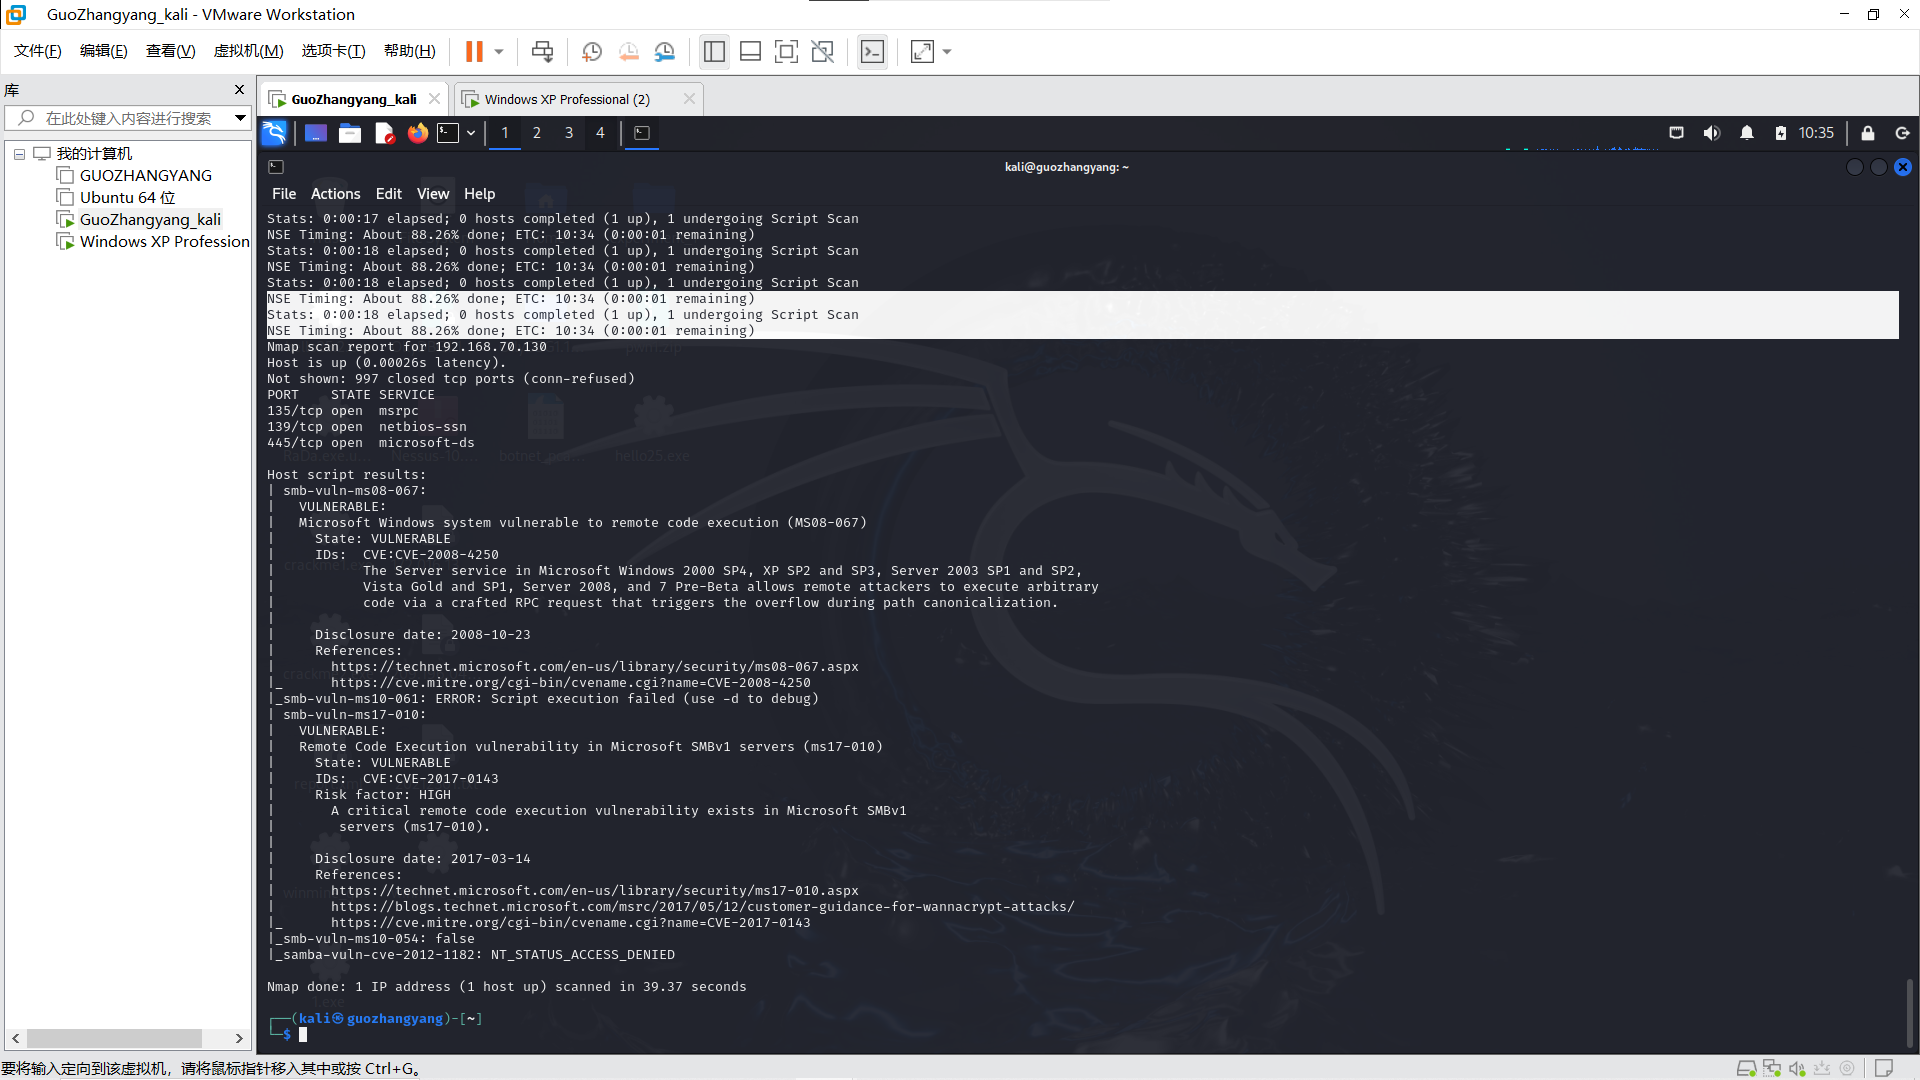Click Send Ctrl+Alt+Del toolbar icon
The image size is (1920, 1080).
(542, 52)
